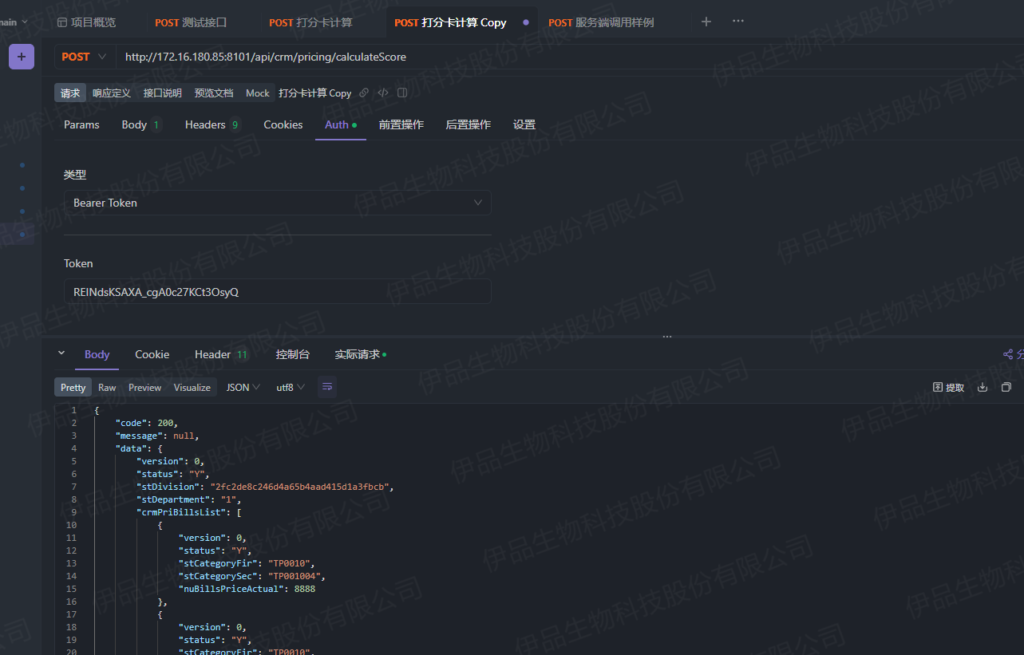This screenshot has width=1024, height=655.
Task: Click the "data" key in the response
Action: [x=130, y=449]
